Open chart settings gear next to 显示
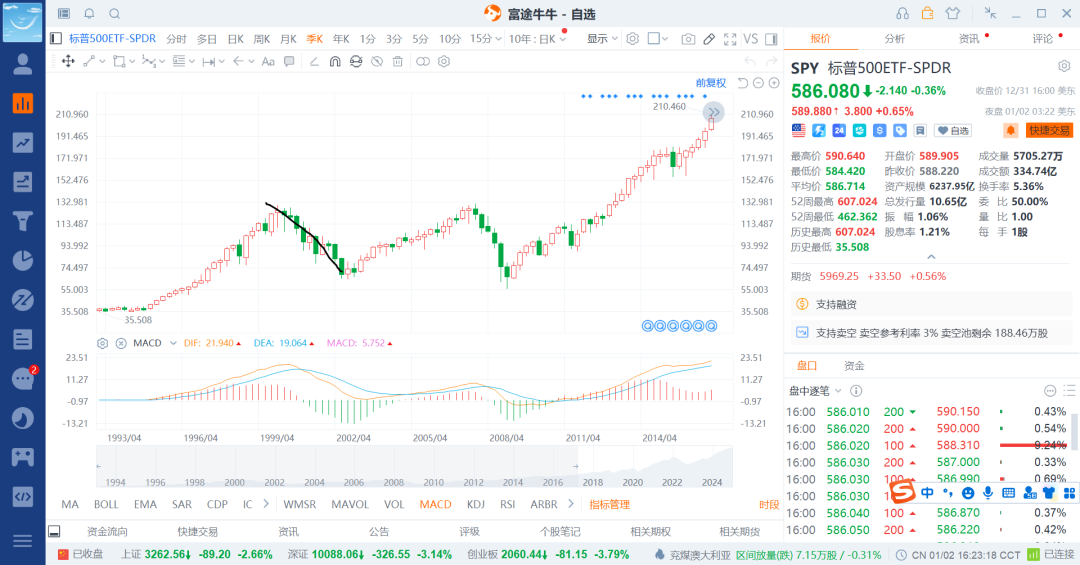The image size is (1080, 565). [x=632, y=39]
